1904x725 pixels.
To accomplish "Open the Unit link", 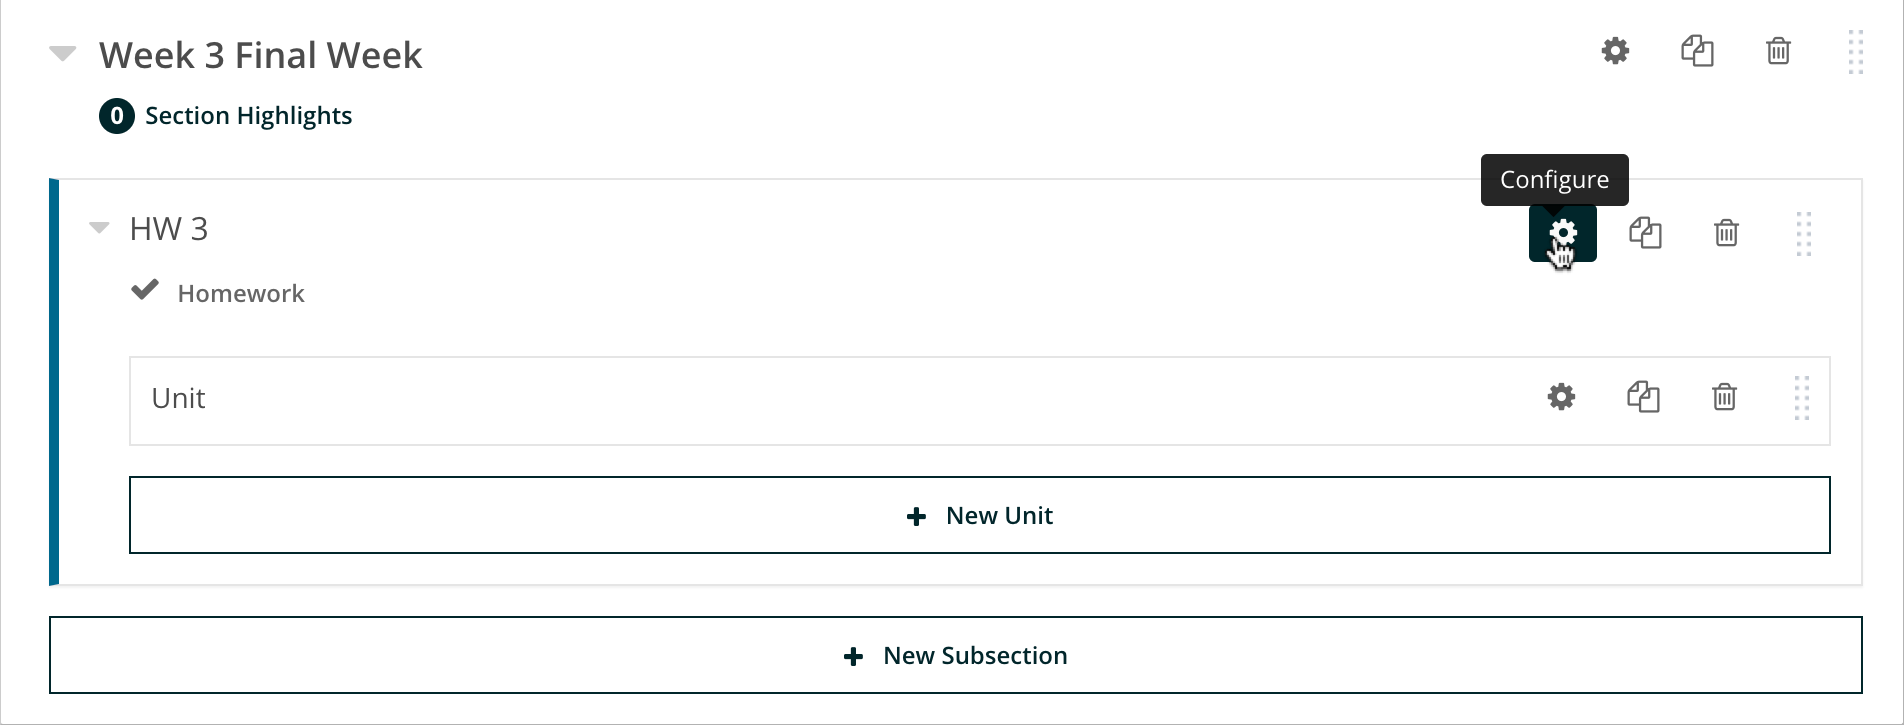I will point(178,398).
